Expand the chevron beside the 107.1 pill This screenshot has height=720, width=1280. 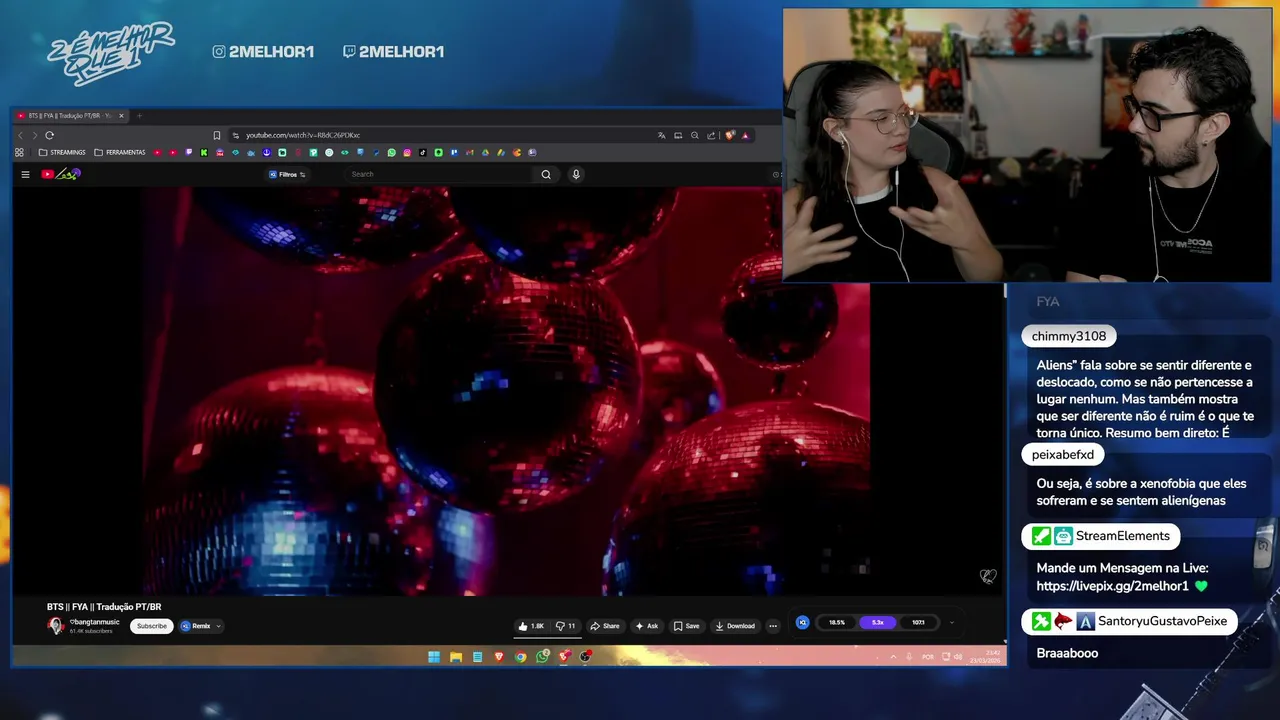pos(952,622)
